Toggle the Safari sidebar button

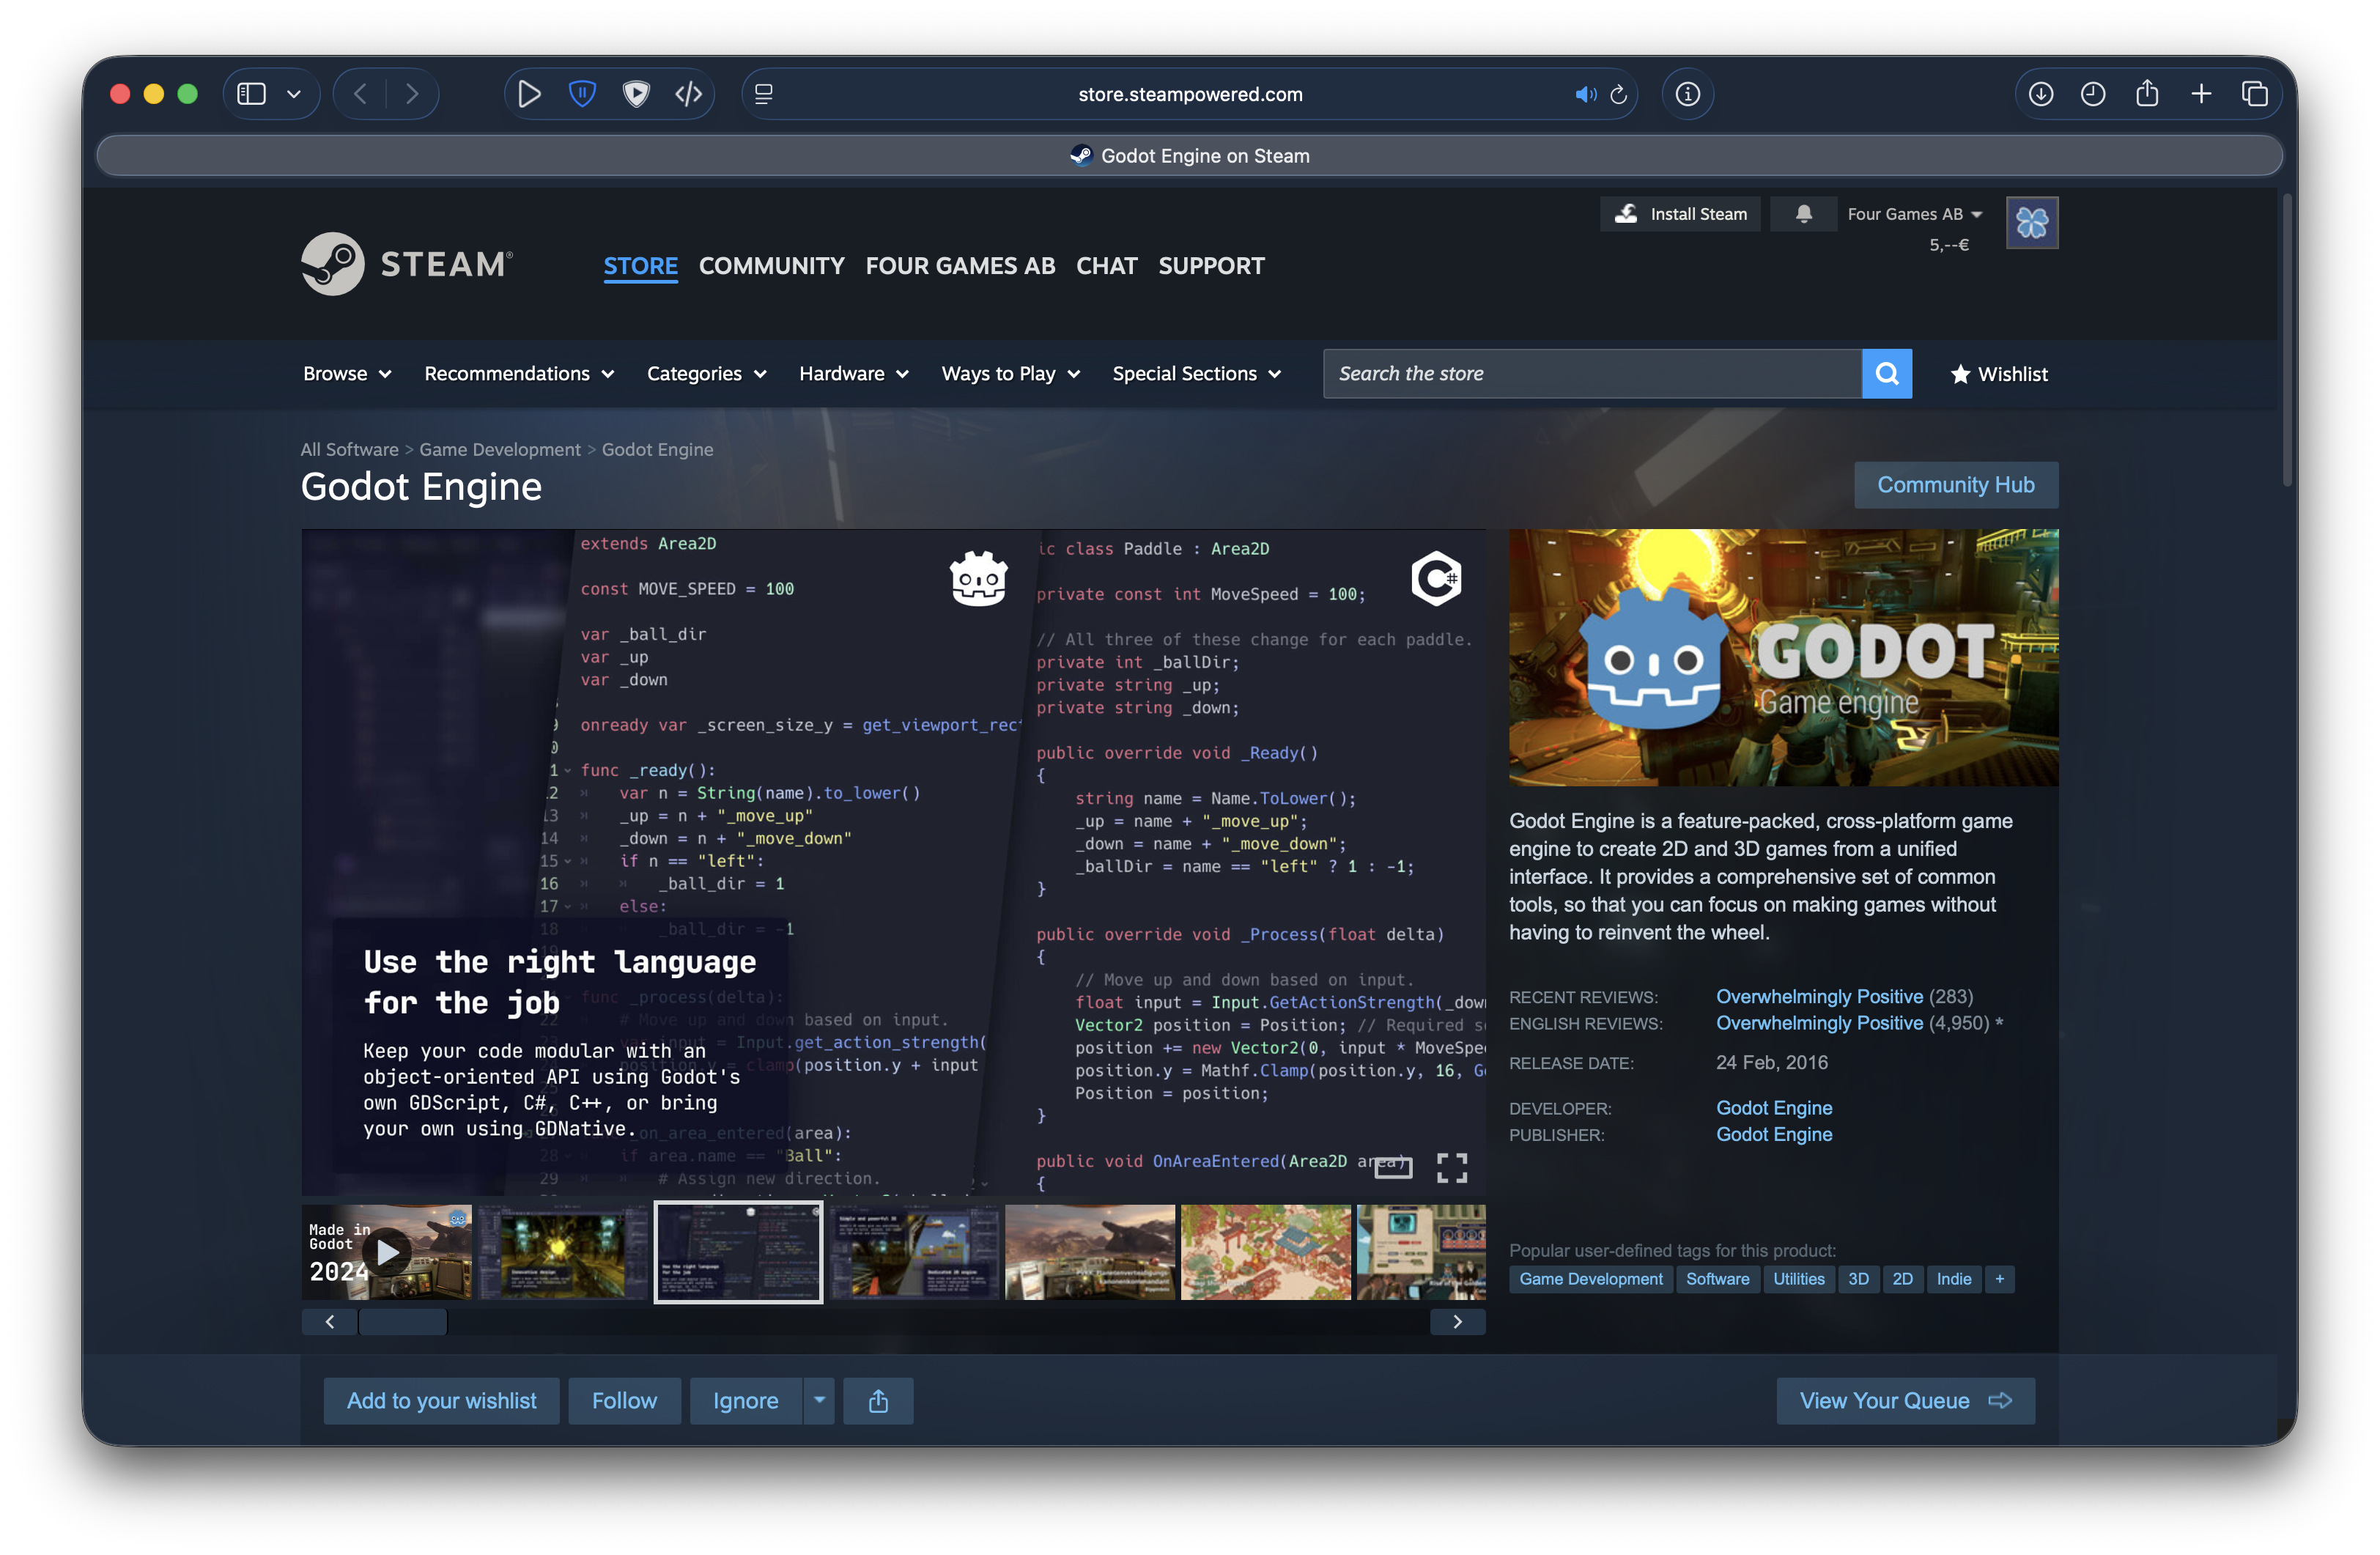point(251,94)
